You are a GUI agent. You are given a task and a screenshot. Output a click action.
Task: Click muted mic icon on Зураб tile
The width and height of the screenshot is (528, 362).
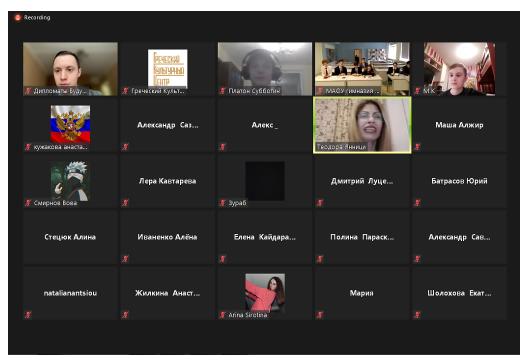click(222, 203)
